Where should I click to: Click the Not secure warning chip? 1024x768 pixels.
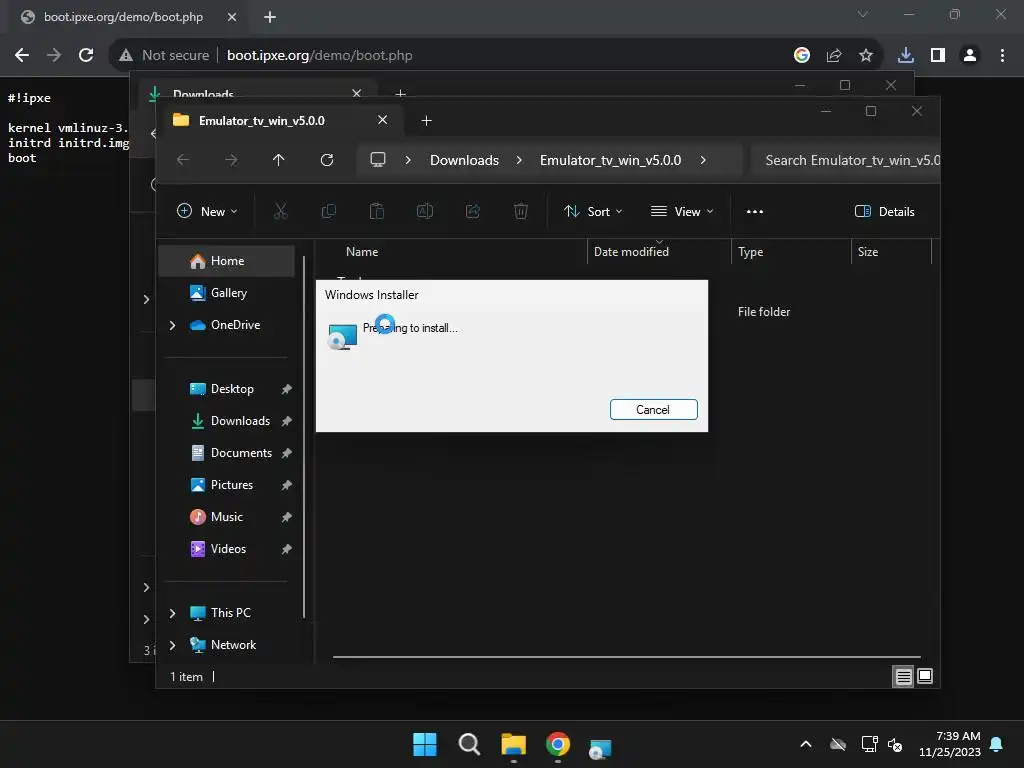click(x=164, y=55)
